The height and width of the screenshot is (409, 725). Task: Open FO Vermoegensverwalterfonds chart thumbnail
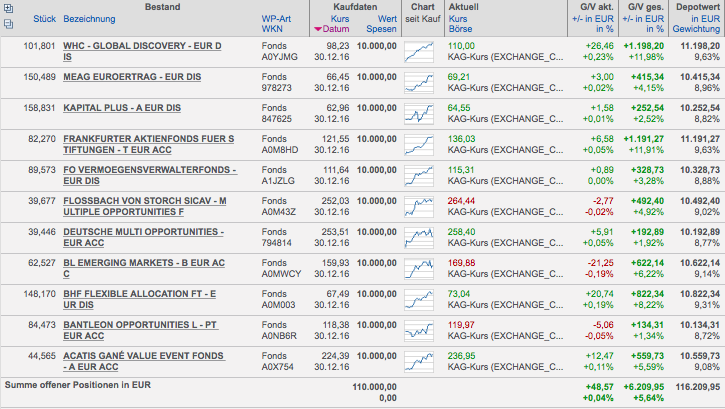pos(419,176)
